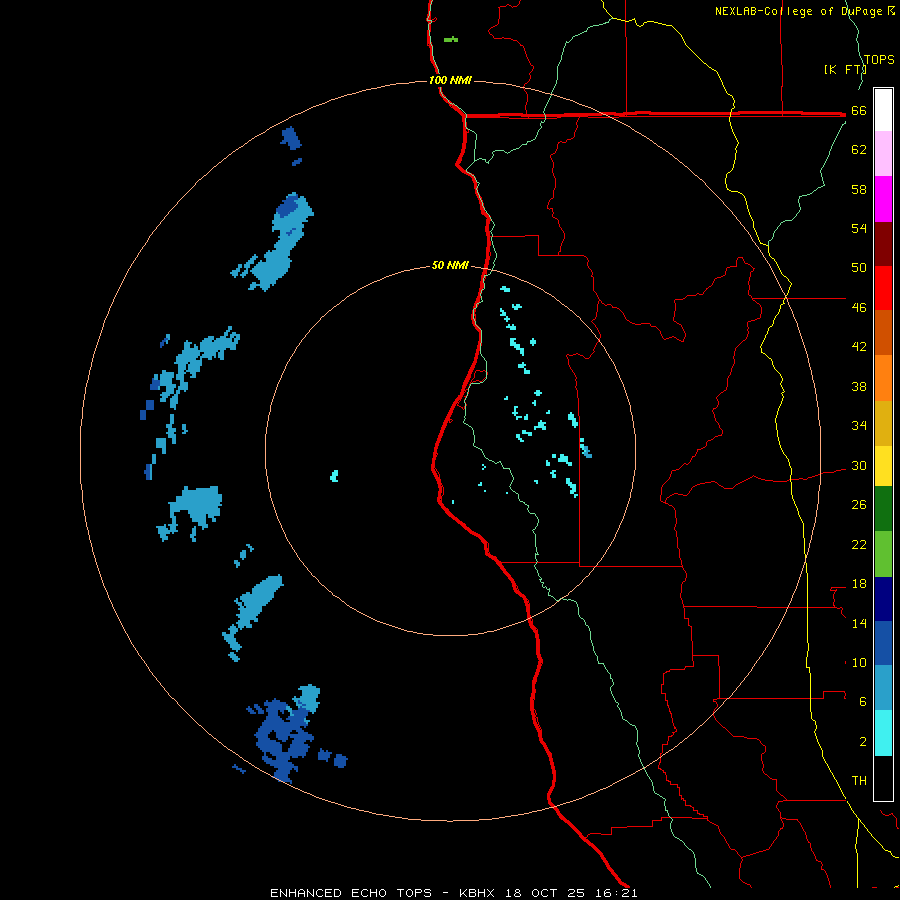
Task: Click the "66" scale value
Action: (x=859, y=110)
